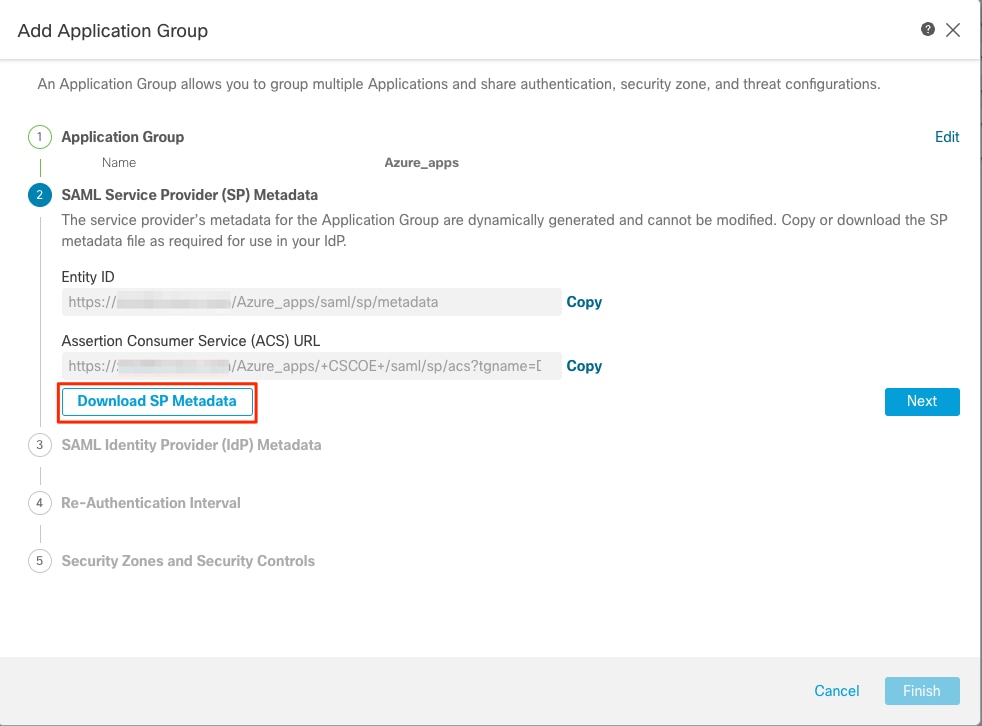Copy the Entity ID value

click(584, 302)
